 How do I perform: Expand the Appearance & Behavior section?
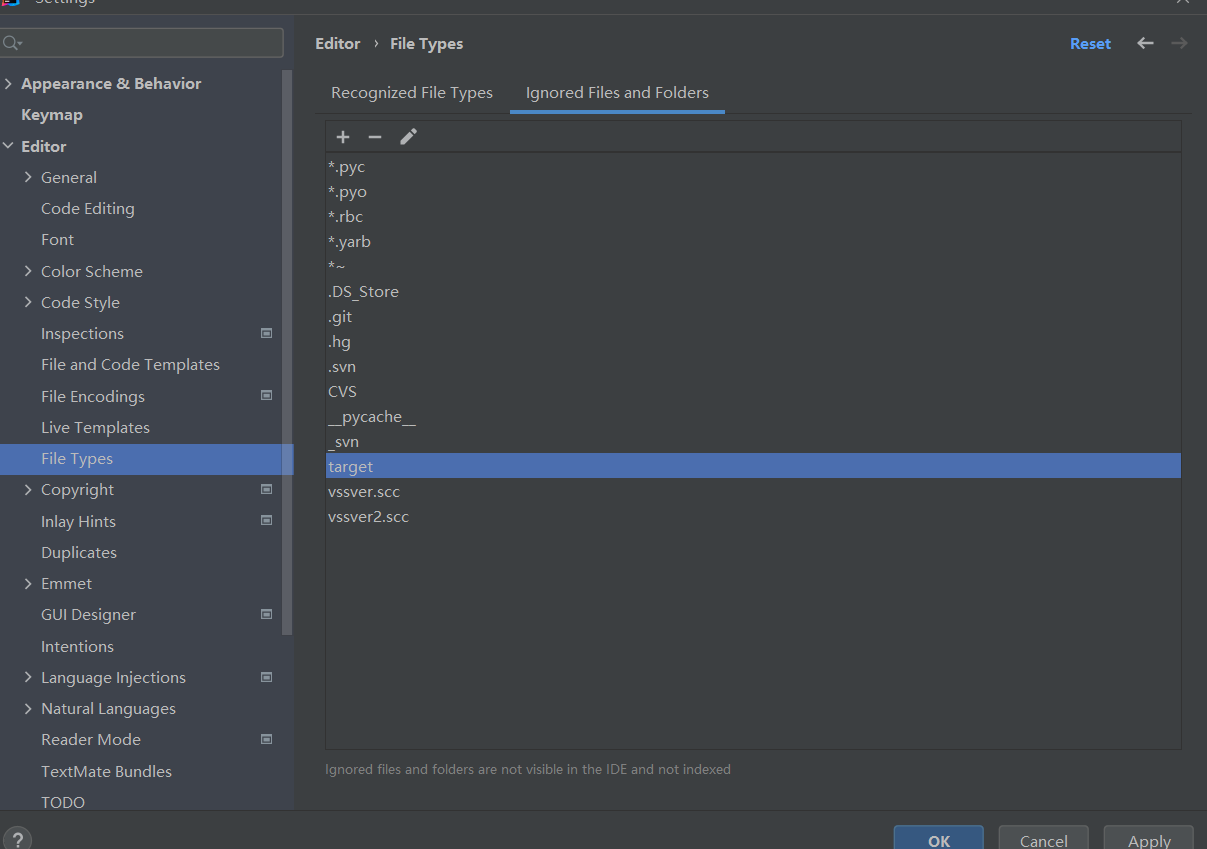pos(9,84)
